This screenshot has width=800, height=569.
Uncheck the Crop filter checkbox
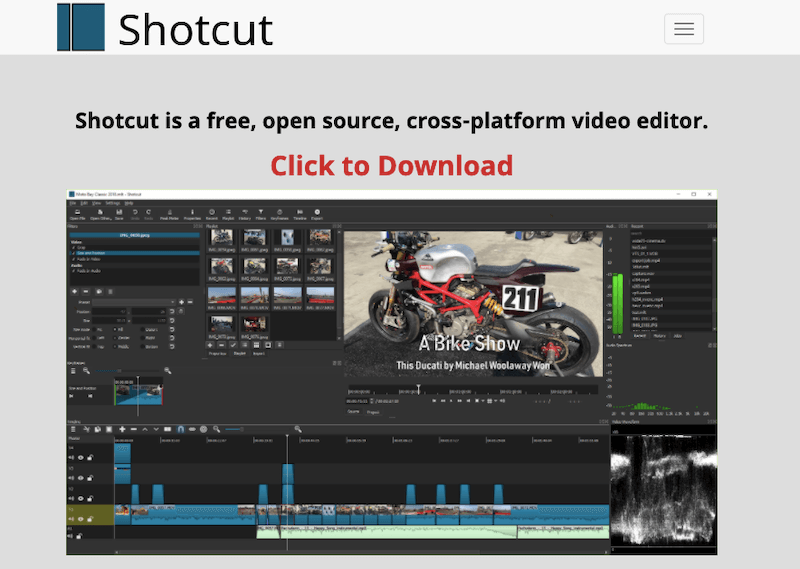(x=73, y=248)
